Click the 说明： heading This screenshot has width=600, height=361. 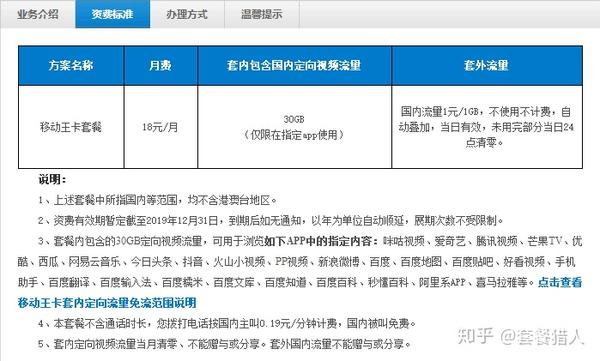point(52,179)
